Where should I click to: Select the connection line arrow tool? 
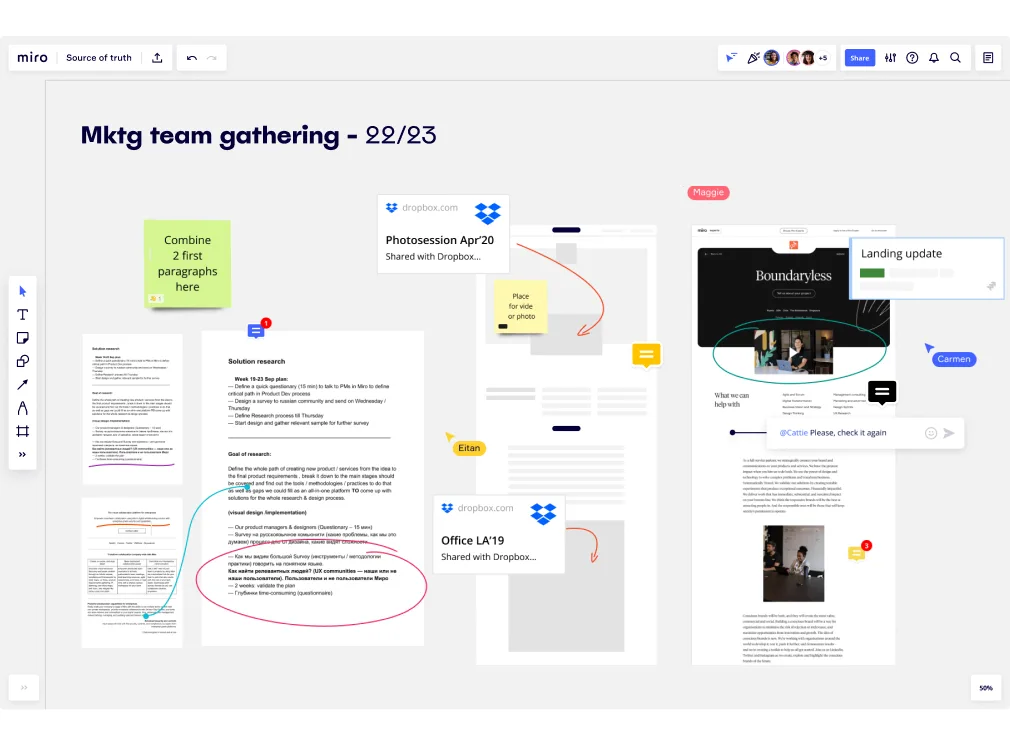23,385
